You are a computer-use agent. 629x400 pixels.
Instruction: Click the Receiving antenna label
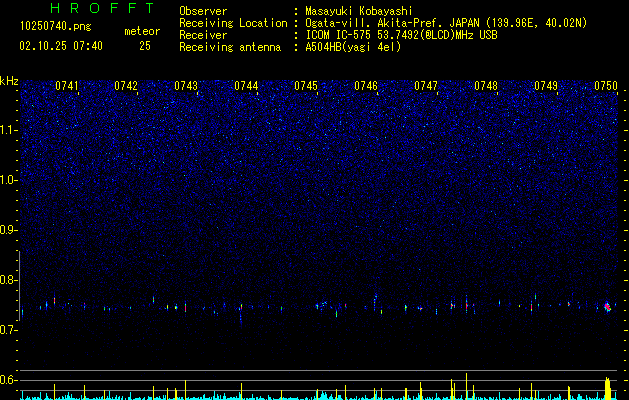click(230, 47)
